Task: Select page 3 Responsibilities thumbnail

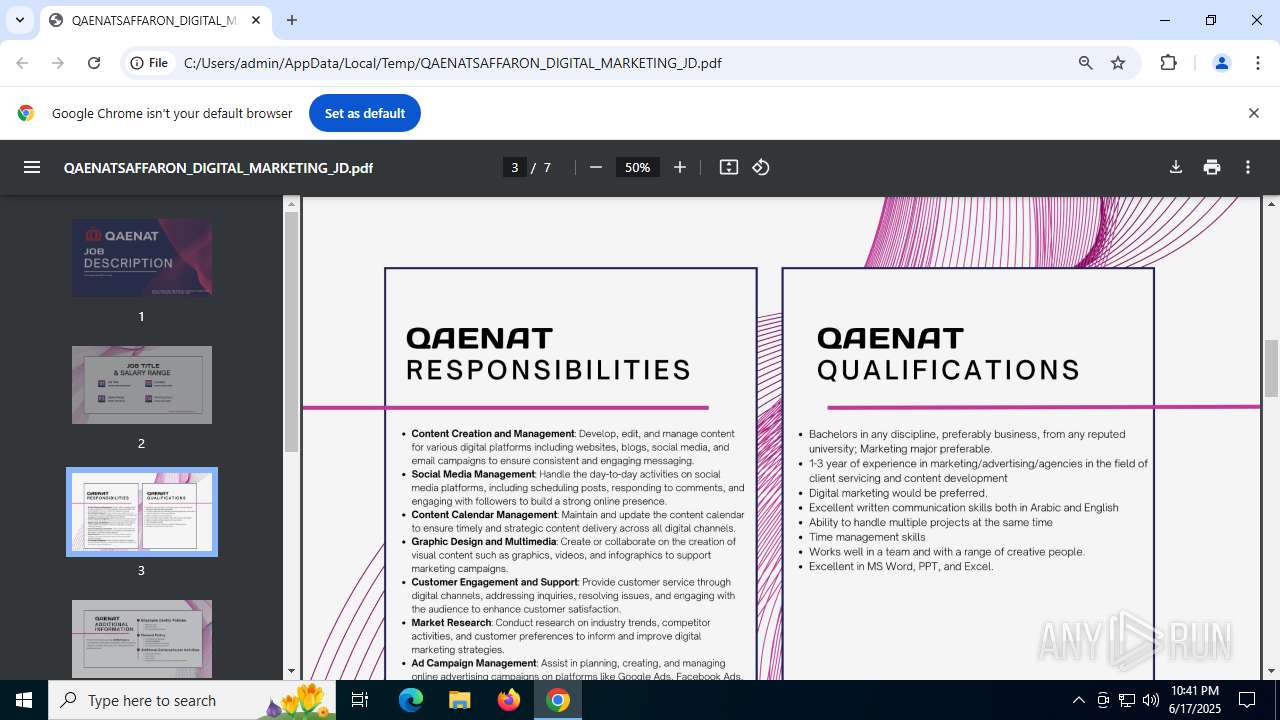Action: coord(142,511)
